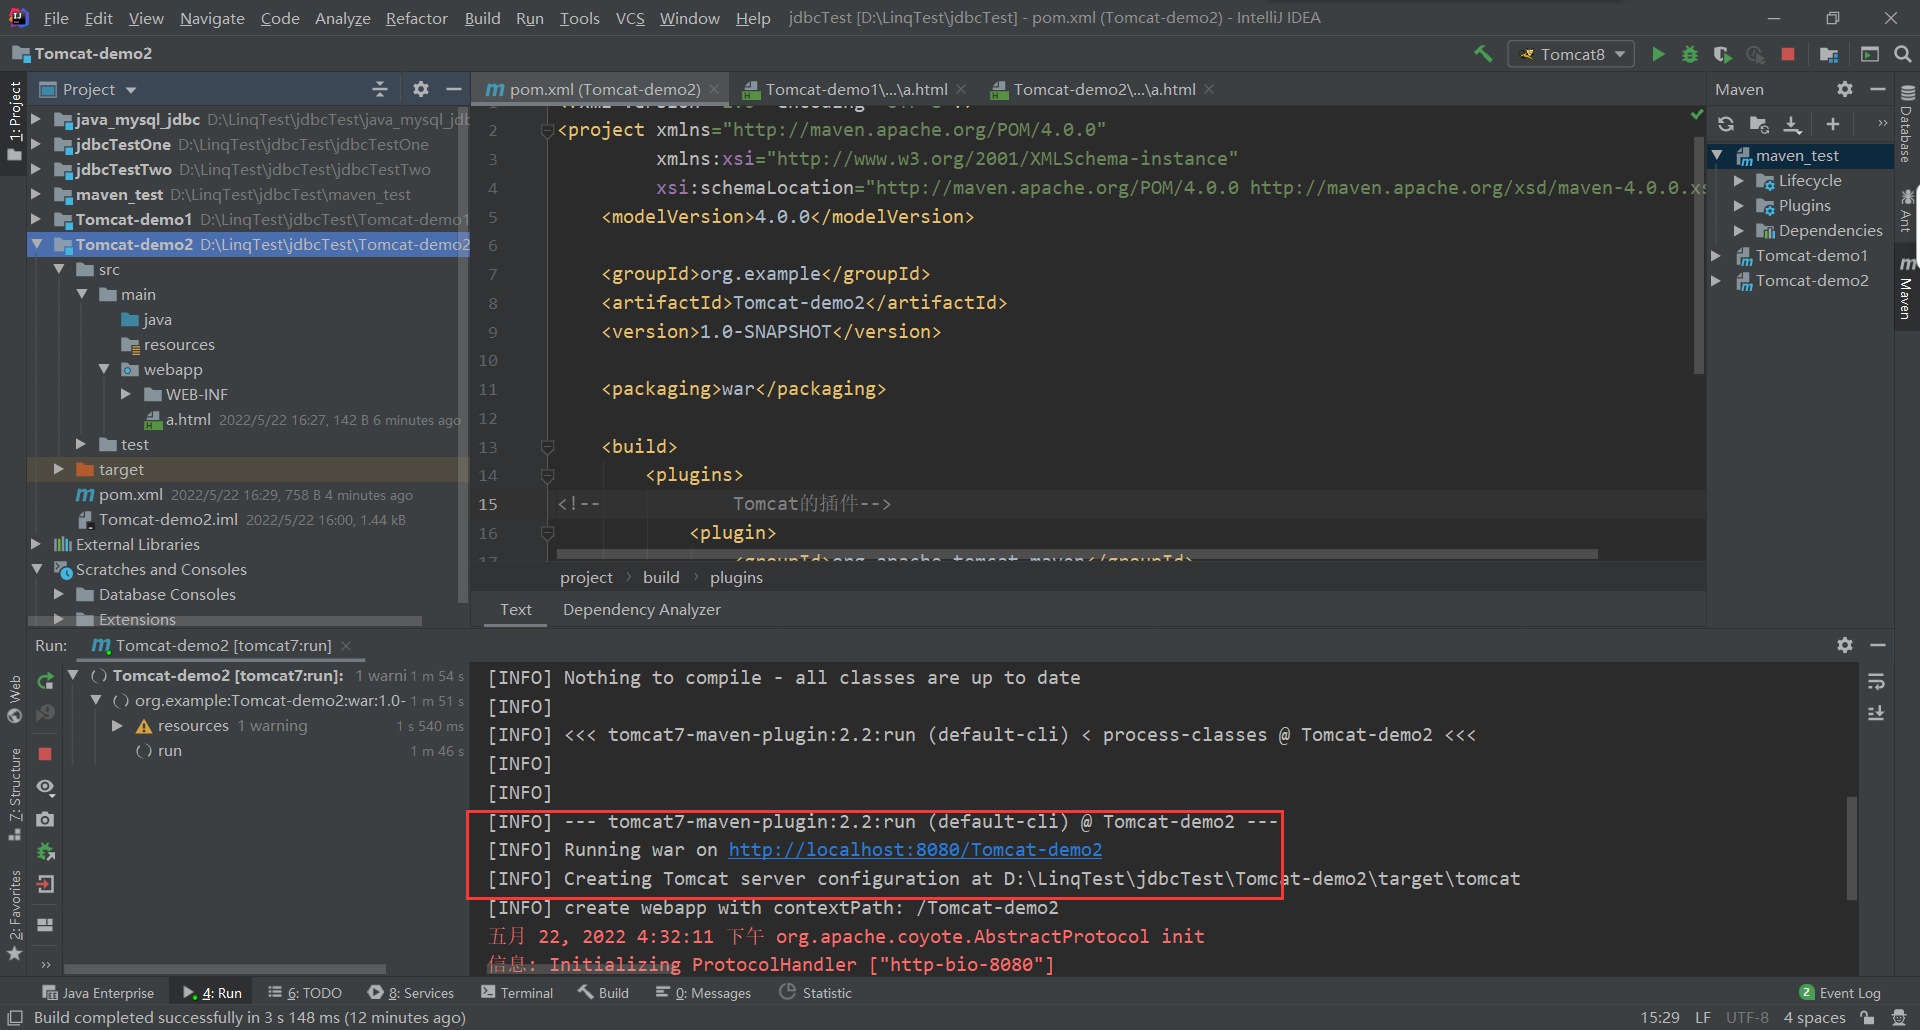Open the Database side tool window
The height and width of the screenshot is (1030, 1920).
[x=1906, y=123]
